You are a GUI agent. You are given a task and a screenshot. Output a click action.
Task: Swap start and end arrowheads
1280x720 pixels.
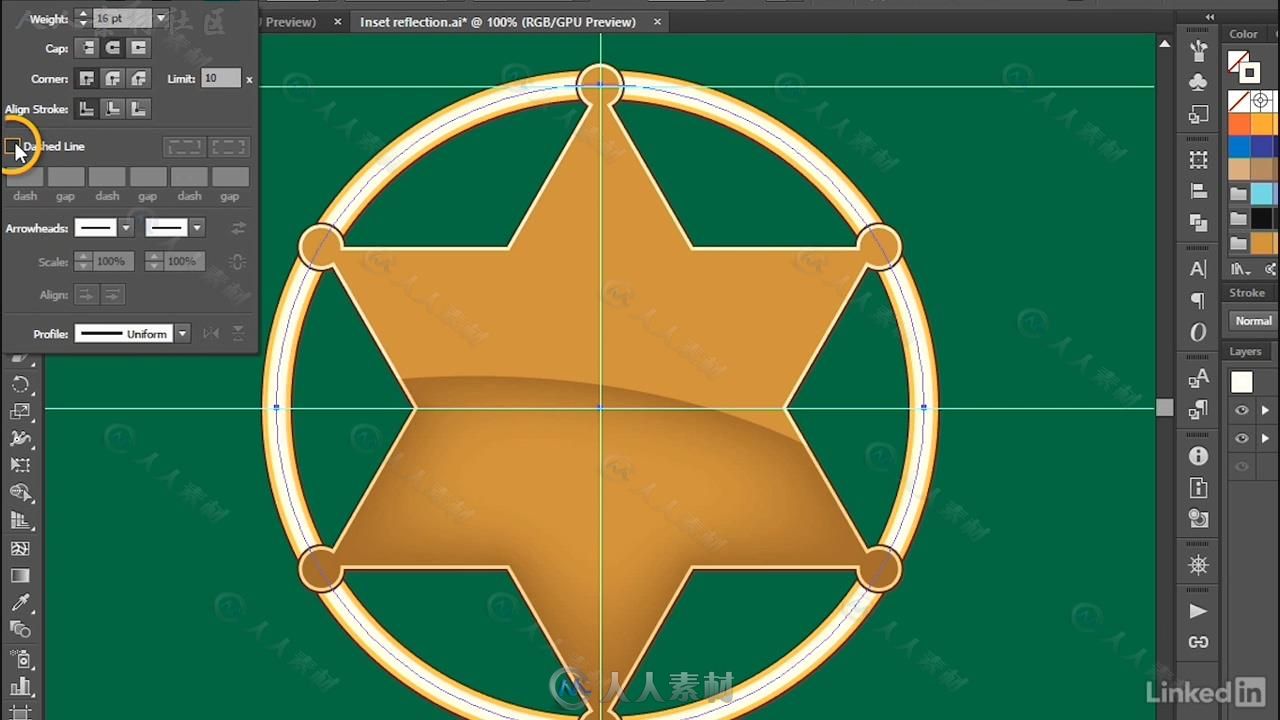click(x=238, y=228)
